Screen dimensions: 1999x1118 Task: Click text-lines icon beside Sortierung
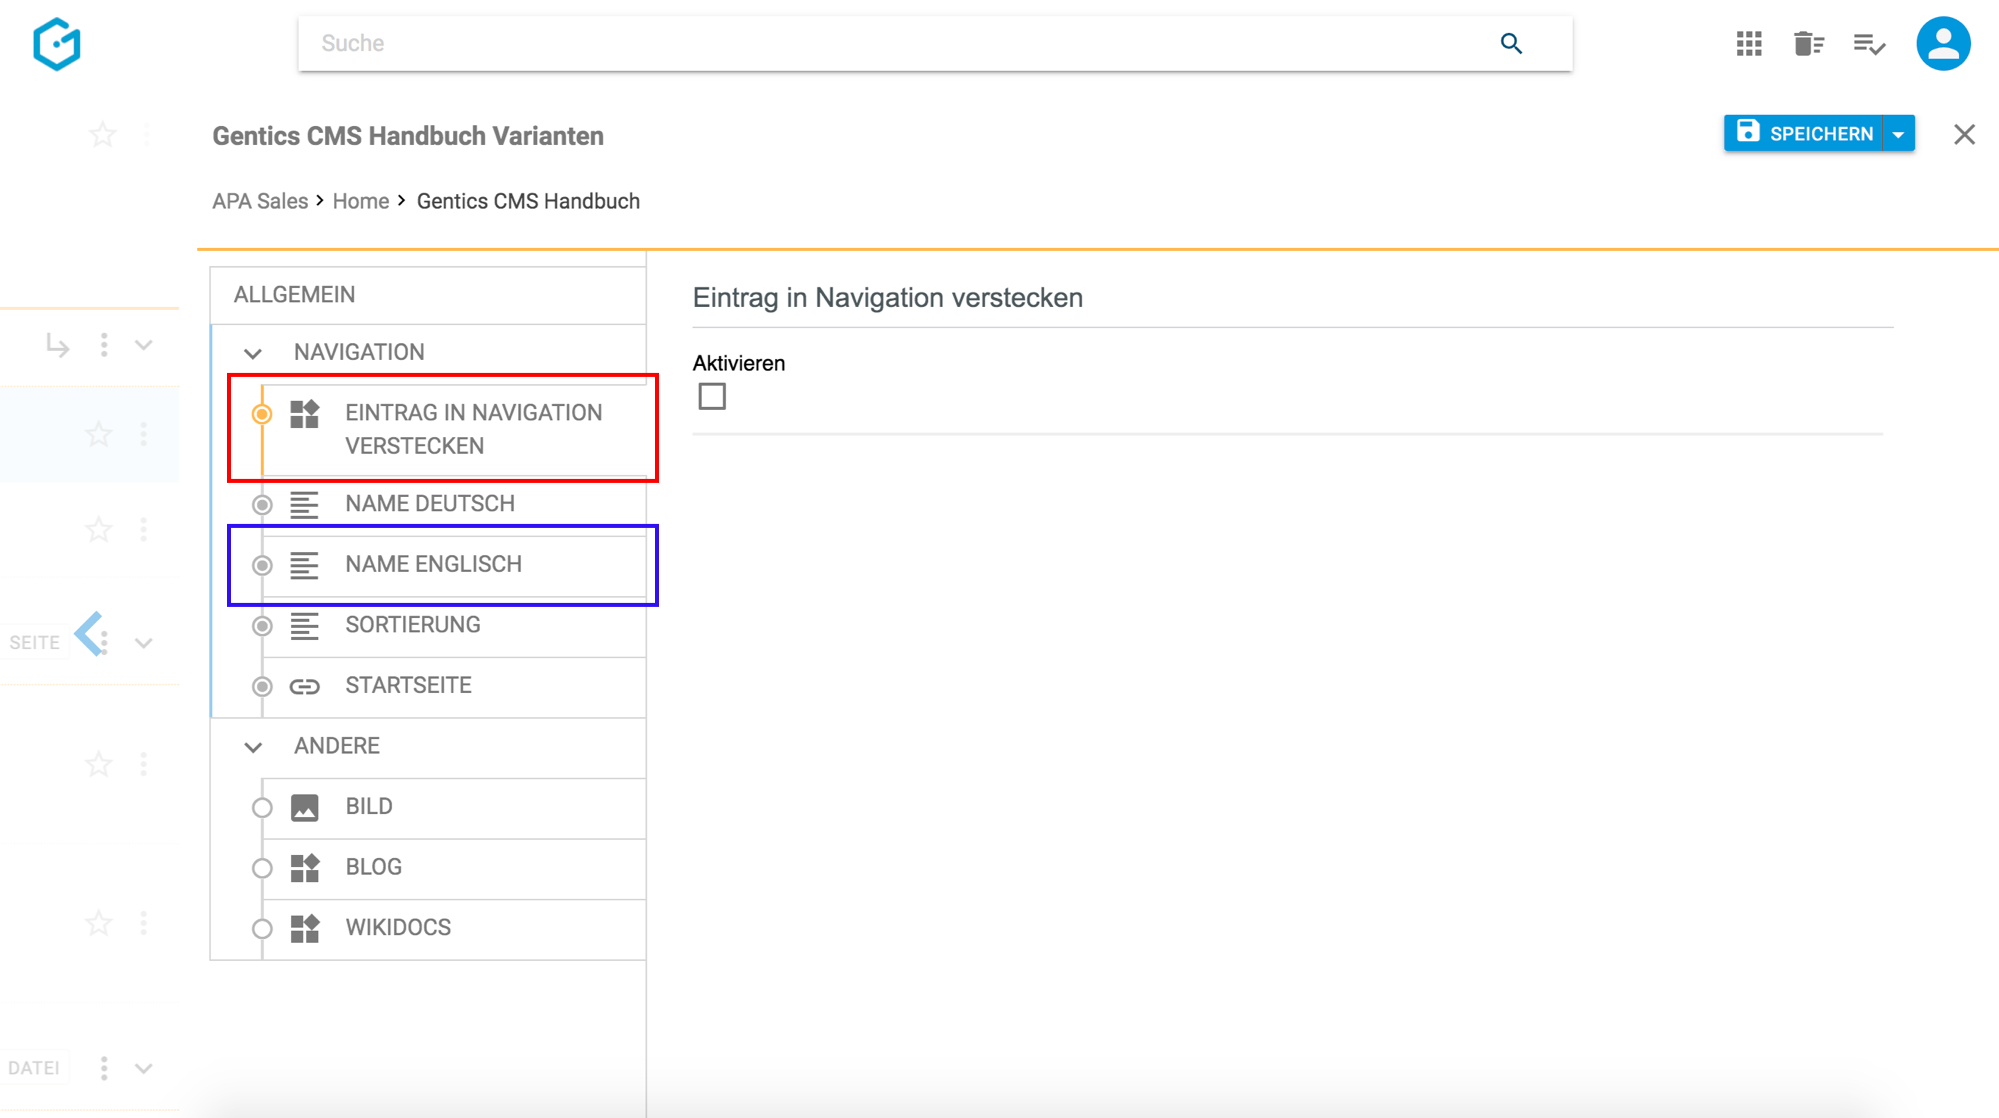tap(305, 626)
